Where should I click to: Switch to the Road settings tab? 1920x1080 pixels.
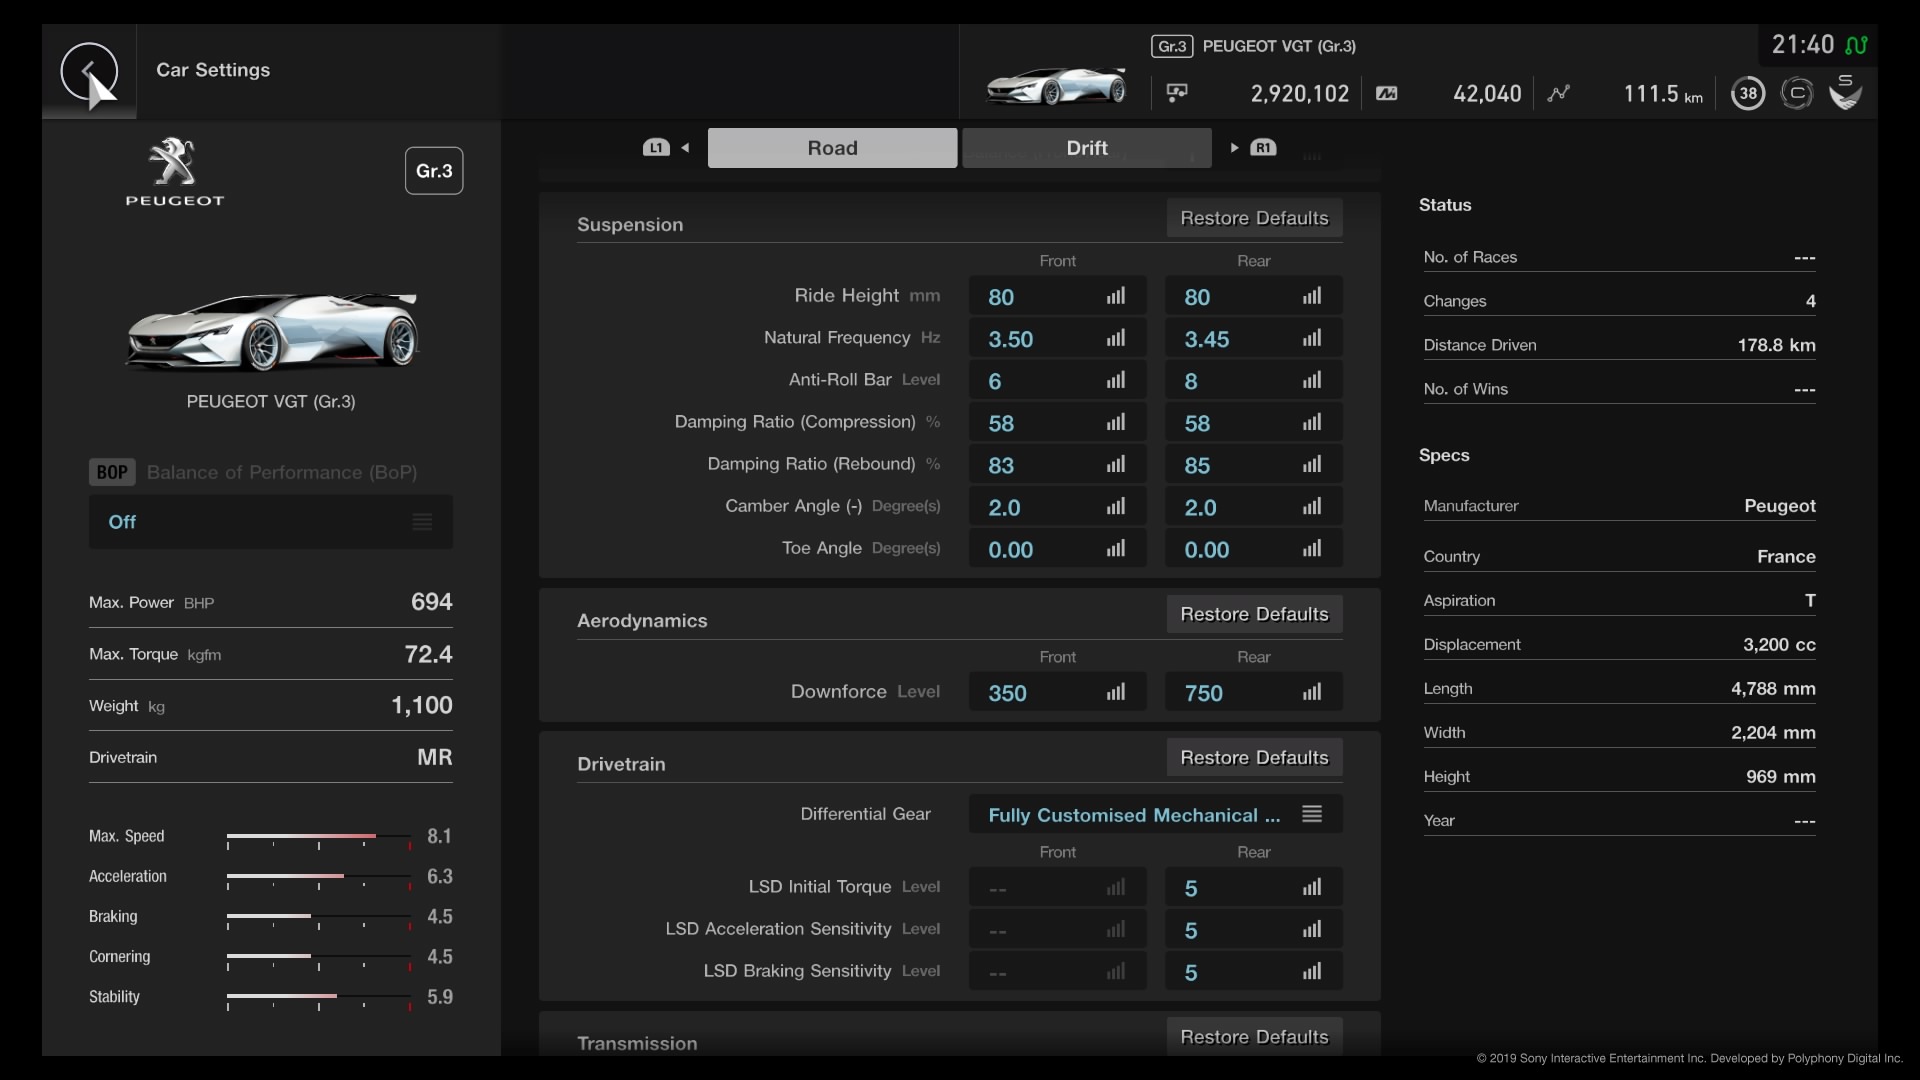click(x=832, y=148)
